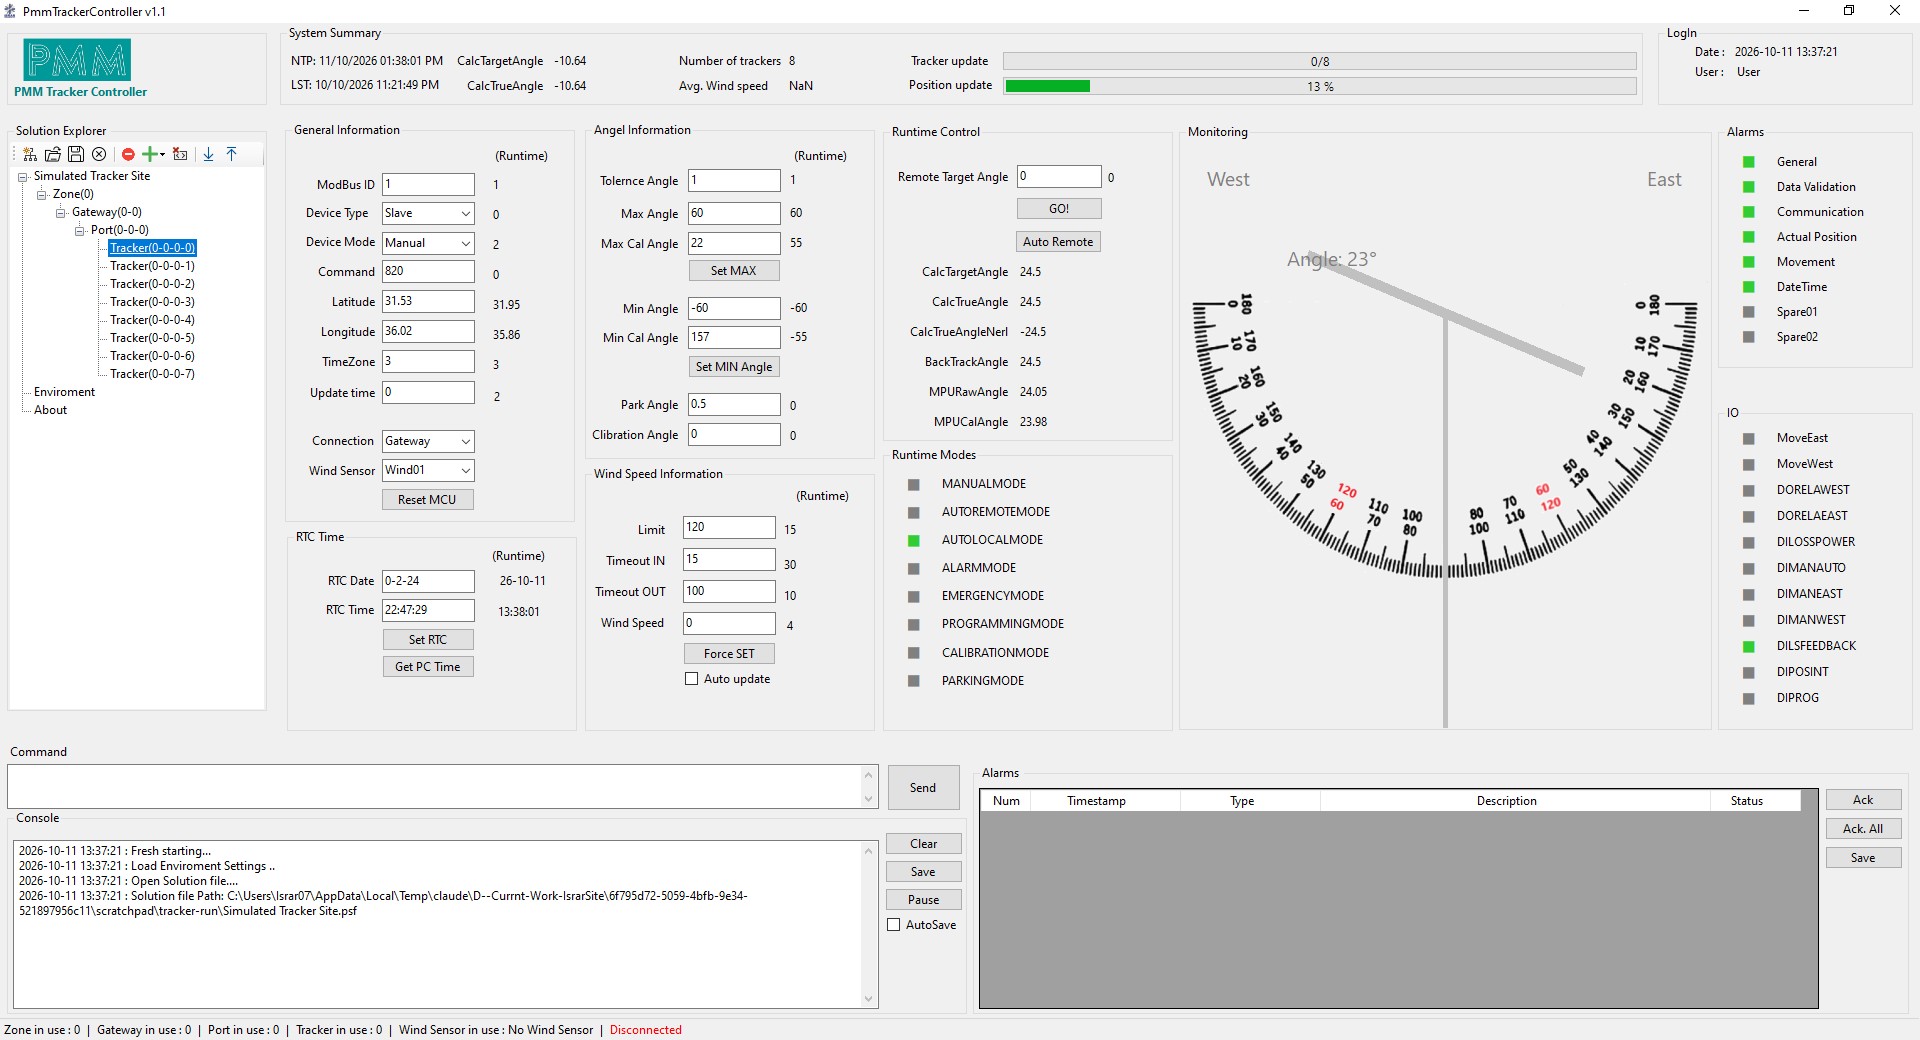Click the red-X code delete icon

(180, 154)
